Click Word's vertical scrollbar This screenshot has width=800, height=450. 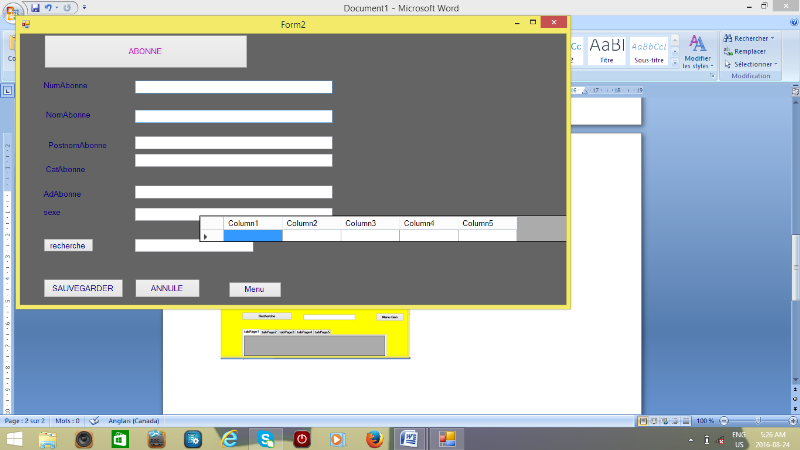(795, 267)
